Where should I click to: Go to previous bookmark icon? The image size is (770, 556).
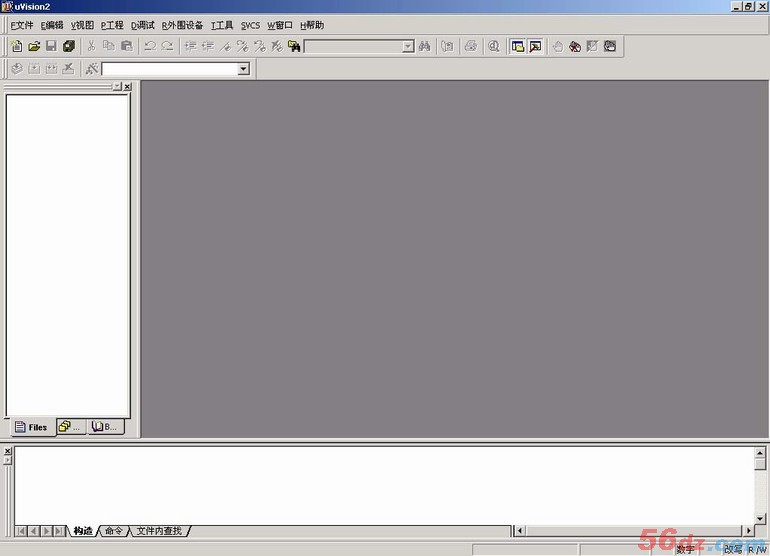click(x=260, y=46)
